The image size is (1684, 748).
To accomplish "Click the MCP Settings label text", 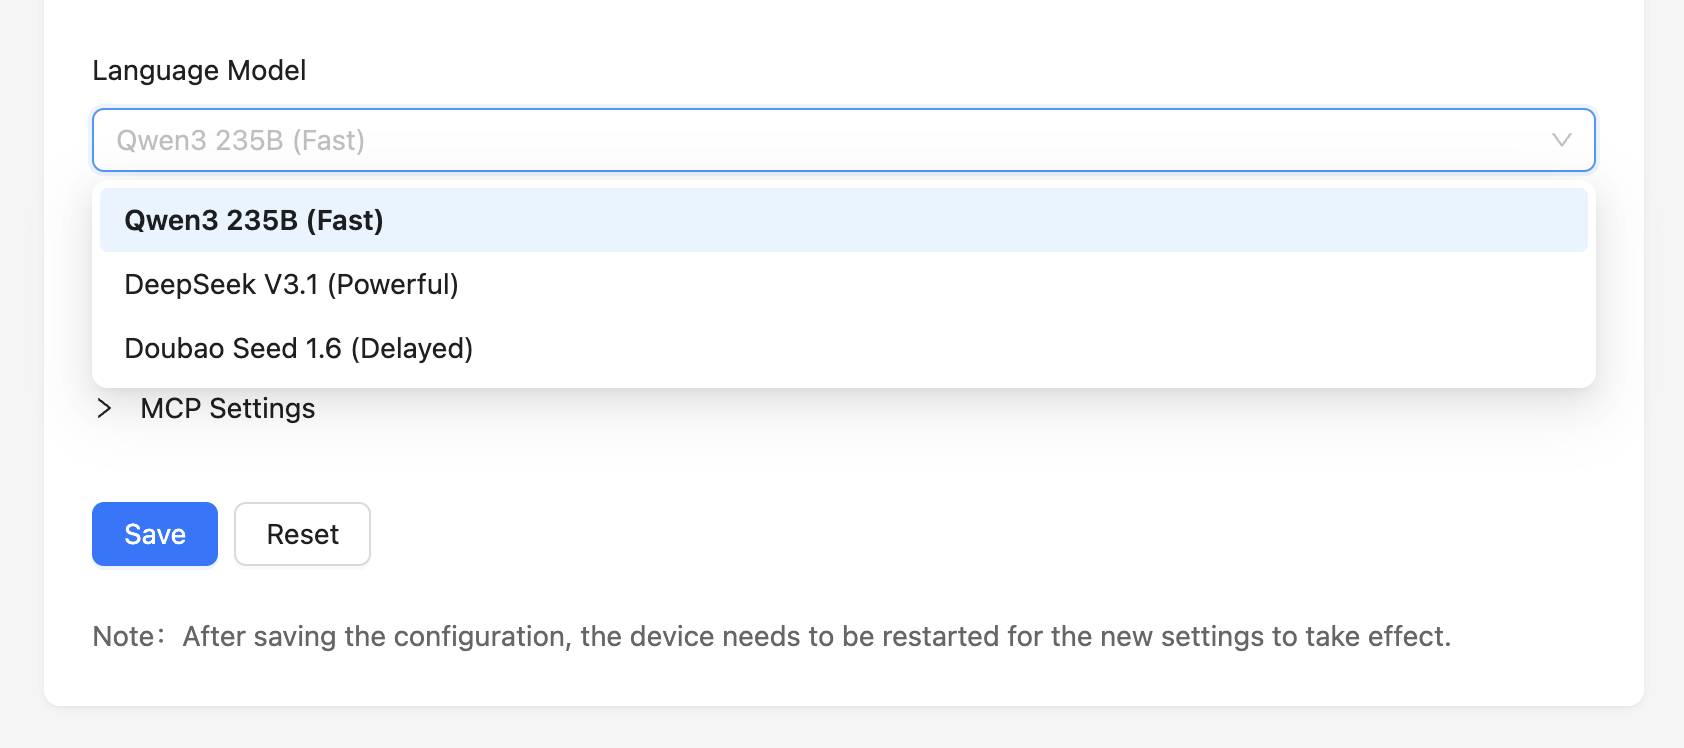I will (x=227, y=408).
